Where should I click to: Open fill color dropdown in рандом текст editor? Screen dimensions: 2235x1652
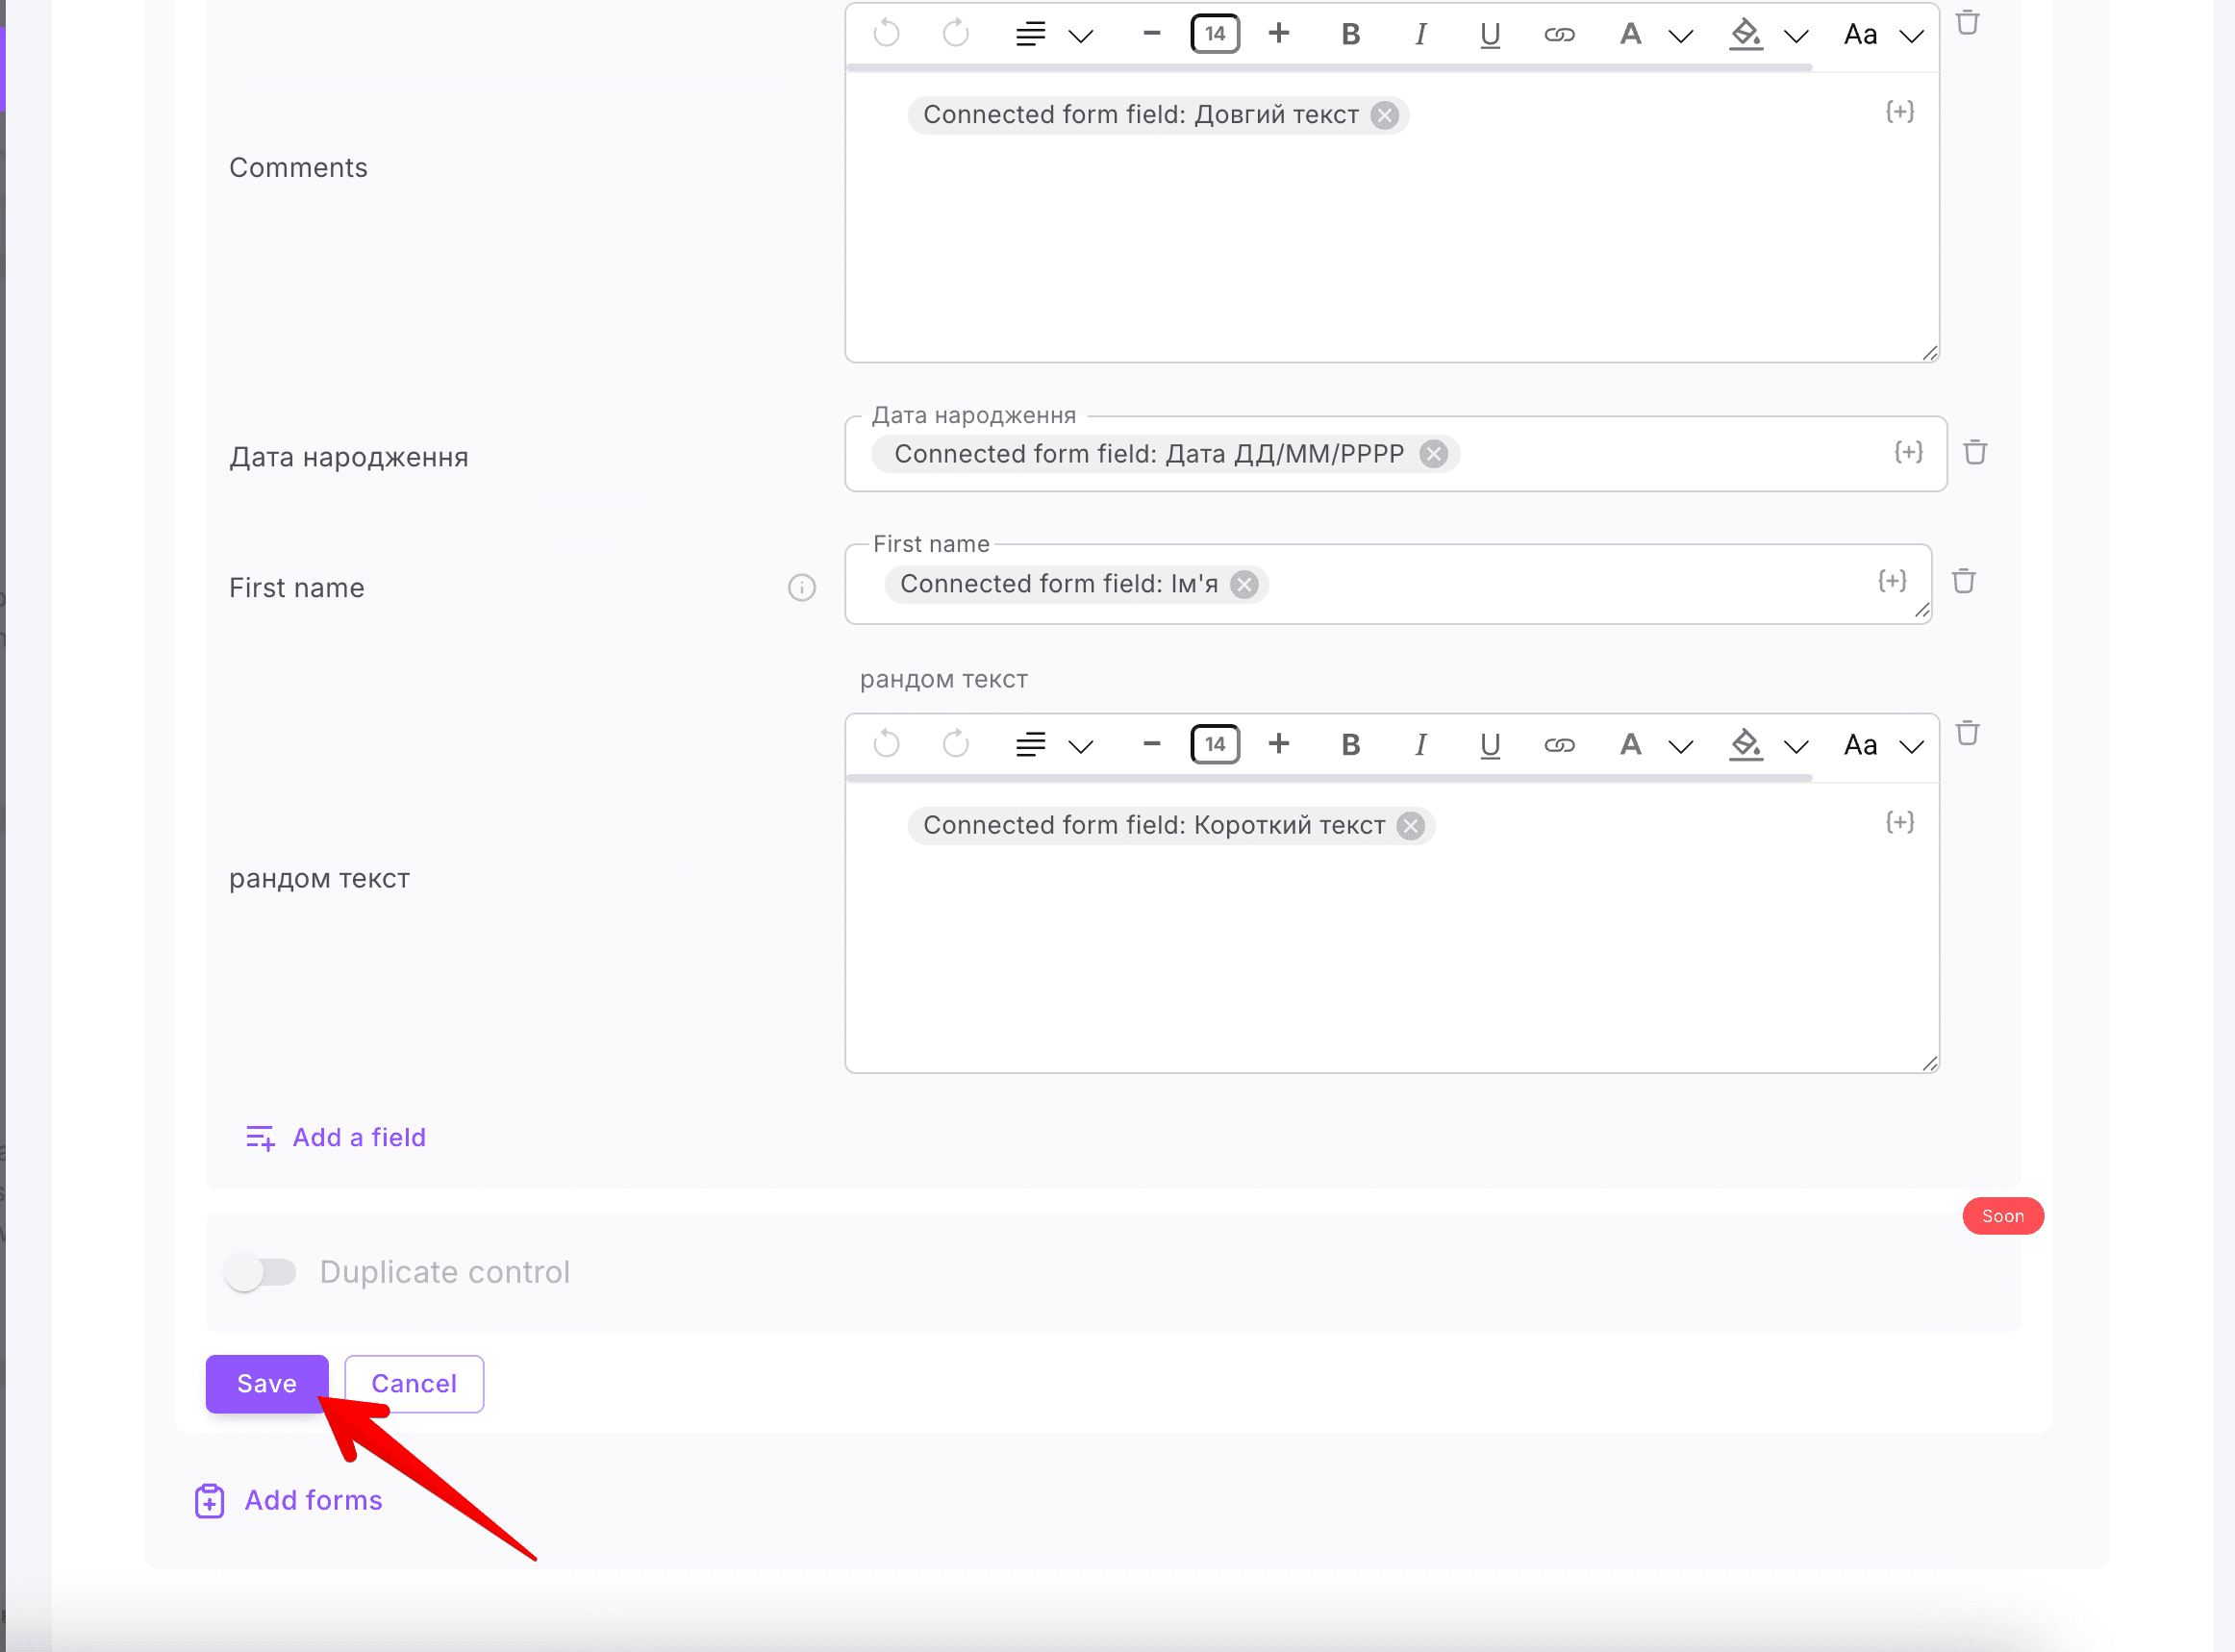coord(1796,746)
